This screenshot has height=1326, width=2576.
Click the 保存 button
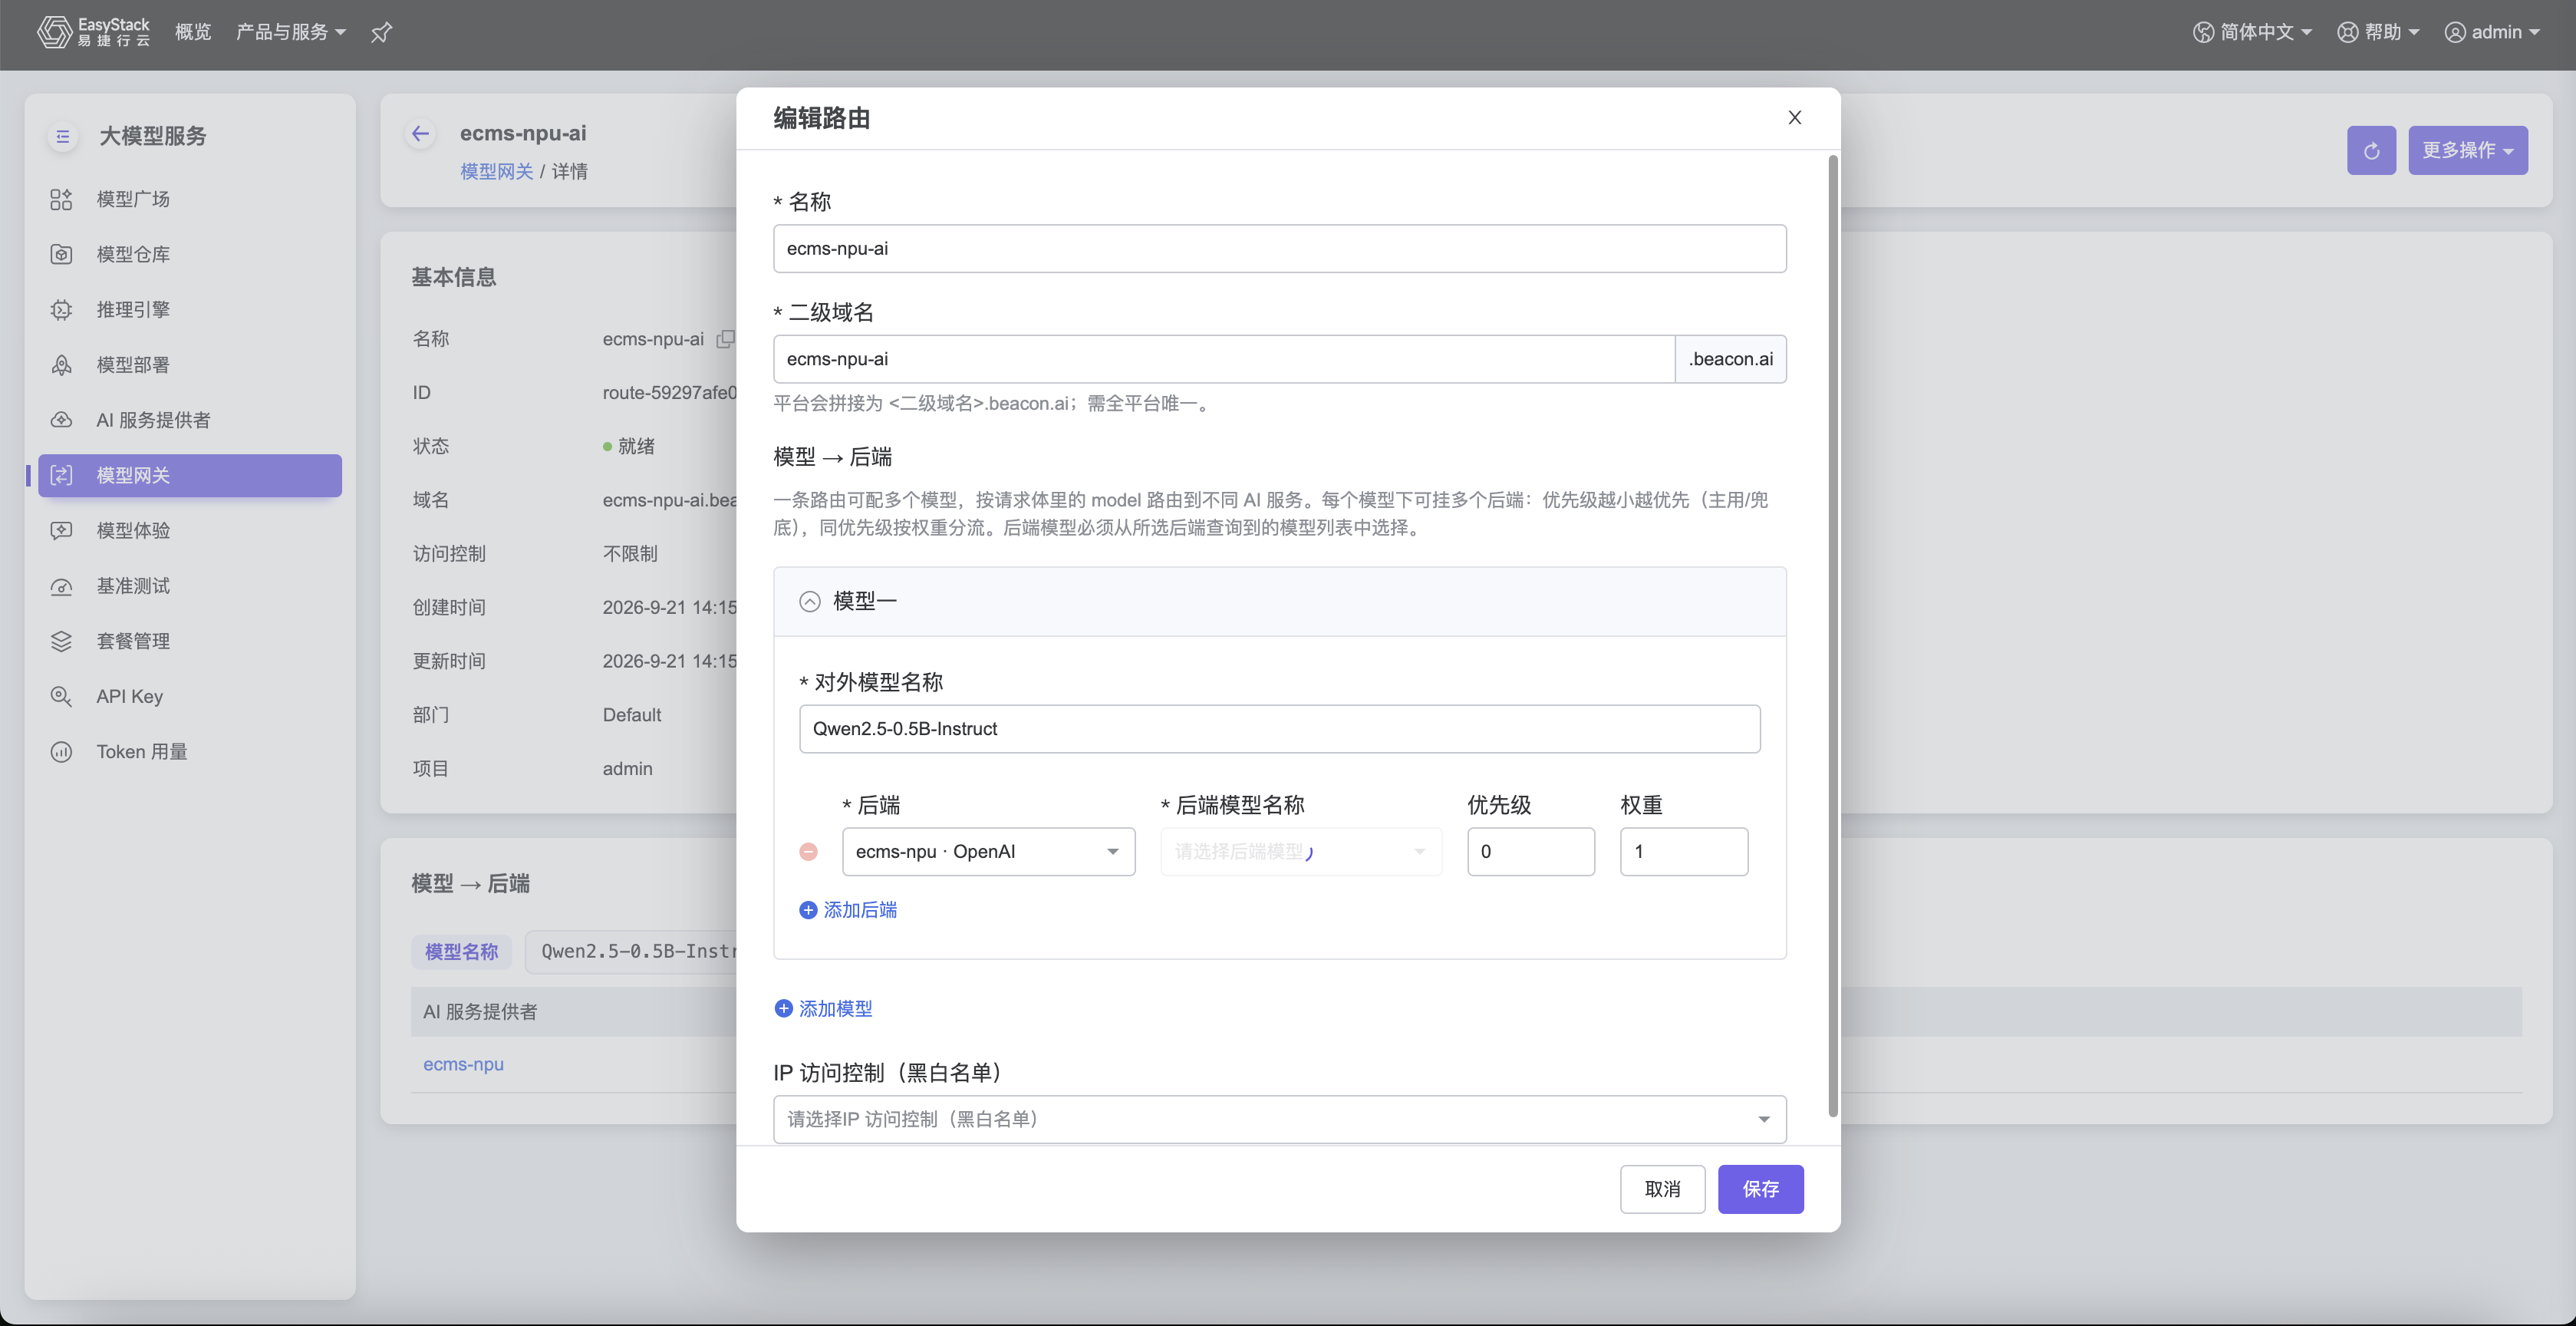coord(1760,1189)
